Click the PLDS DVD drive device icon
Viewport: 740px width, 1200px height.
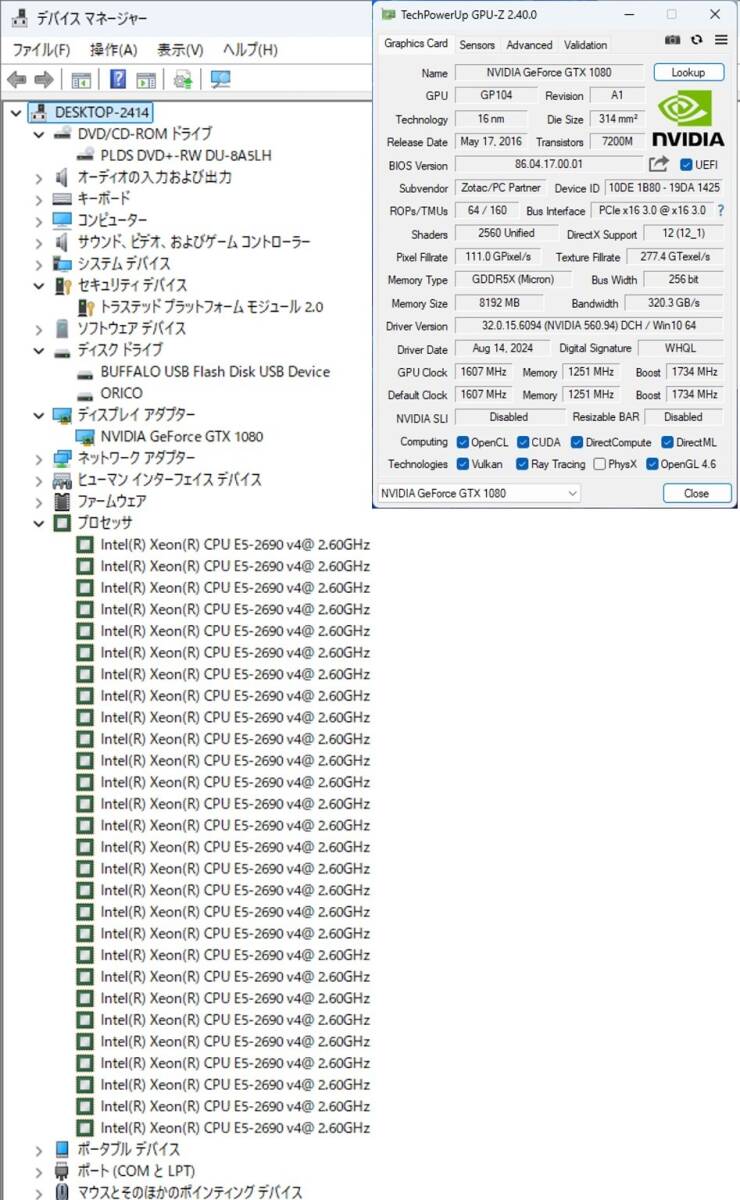point(87,155)
